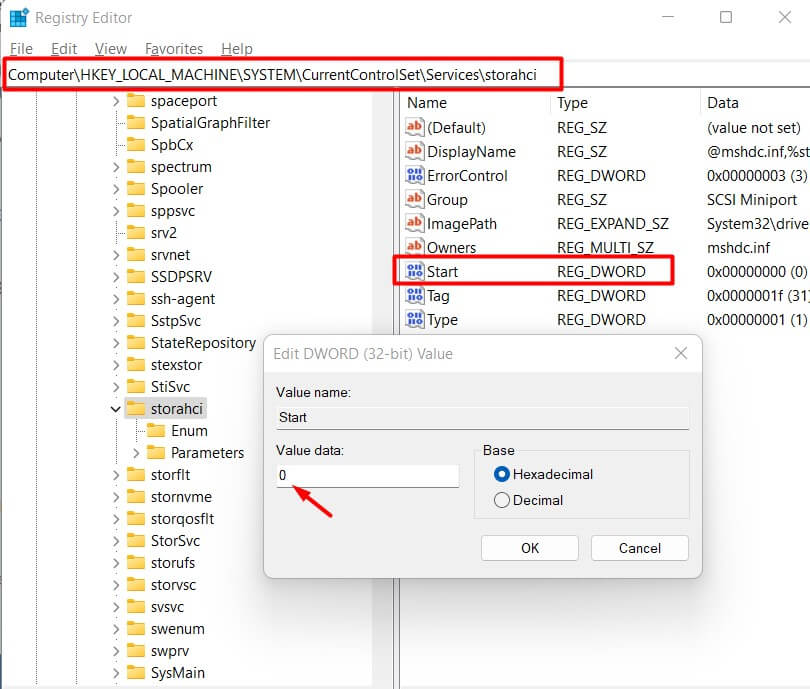The image size is (810, 689).
Task: Select the DisplayName string value icon
Action: [x=414, y=151]
